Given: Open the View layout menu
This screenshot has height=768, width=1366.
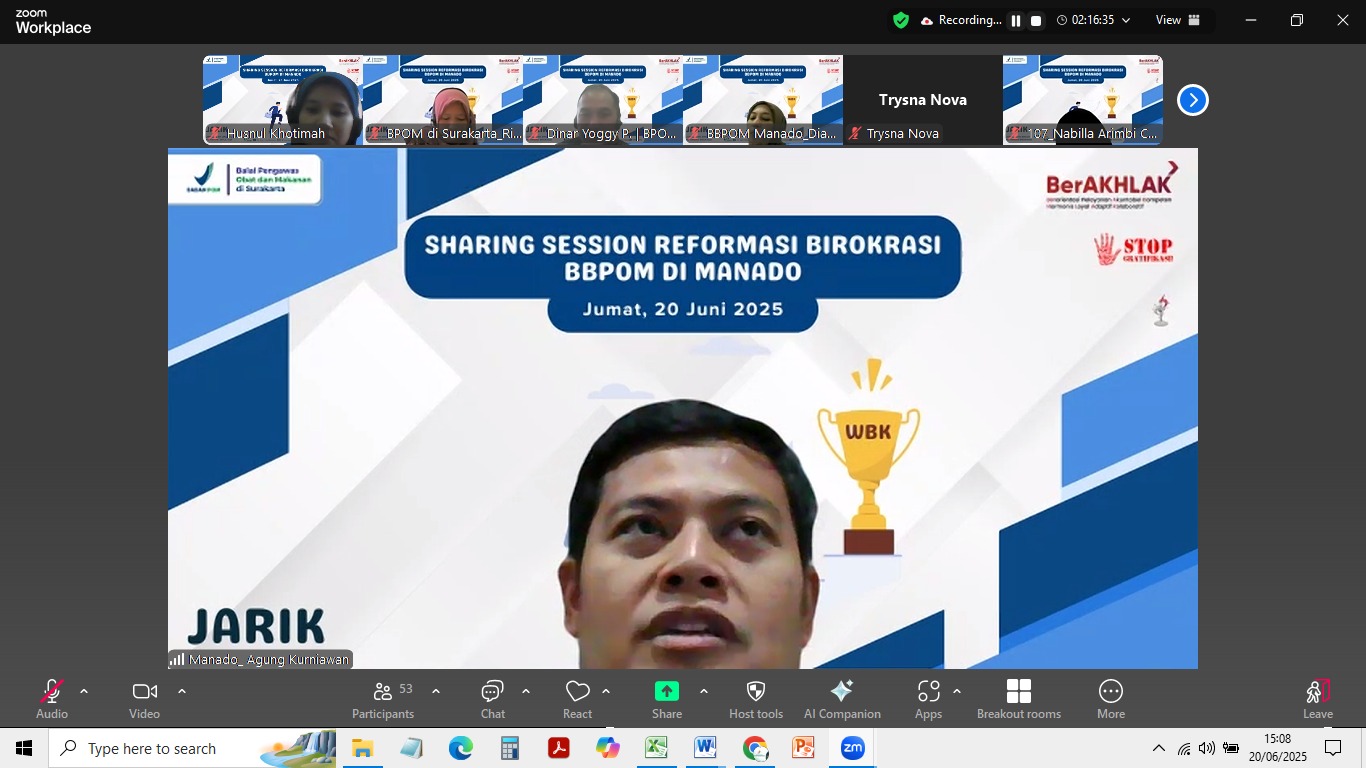Looking at the screenshot, I should [x=1176, y=20].
